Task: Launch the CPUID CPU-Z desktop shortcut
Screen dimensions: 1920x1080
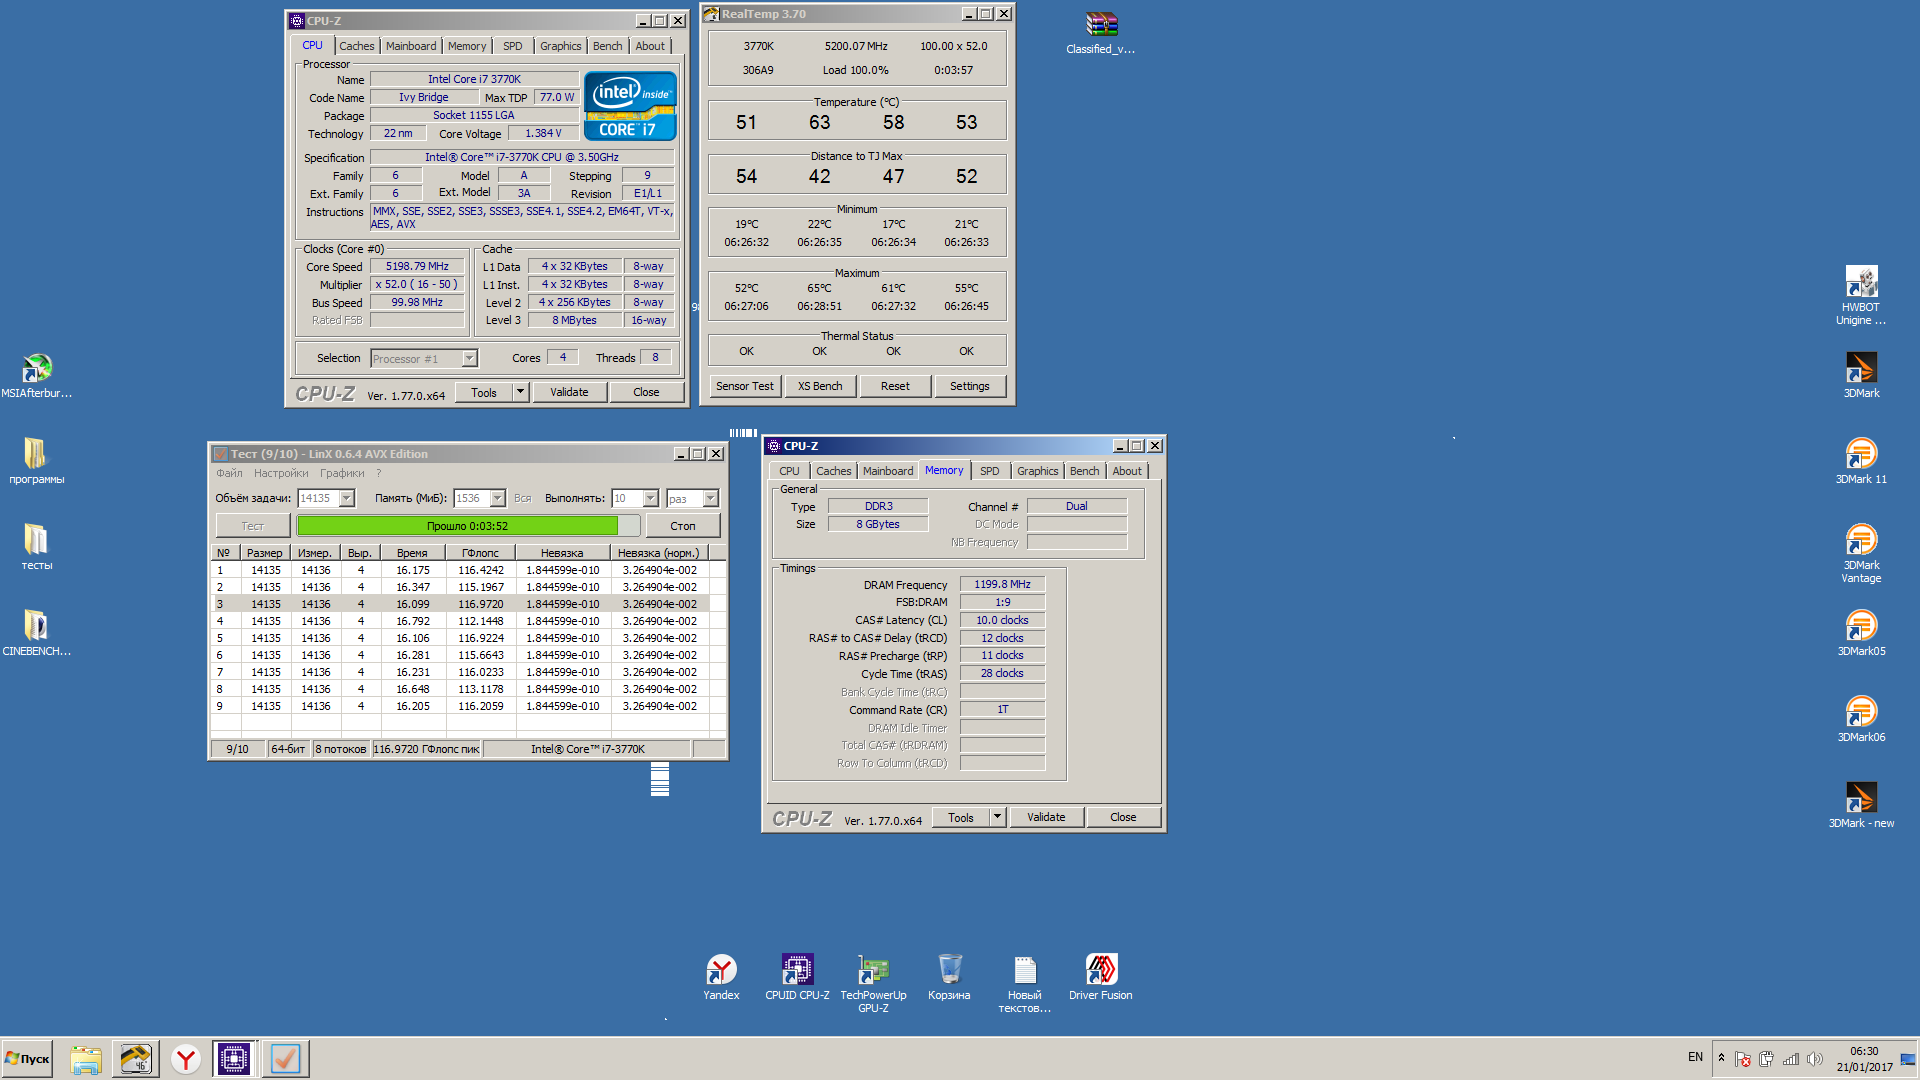Action: pos(797,976)
